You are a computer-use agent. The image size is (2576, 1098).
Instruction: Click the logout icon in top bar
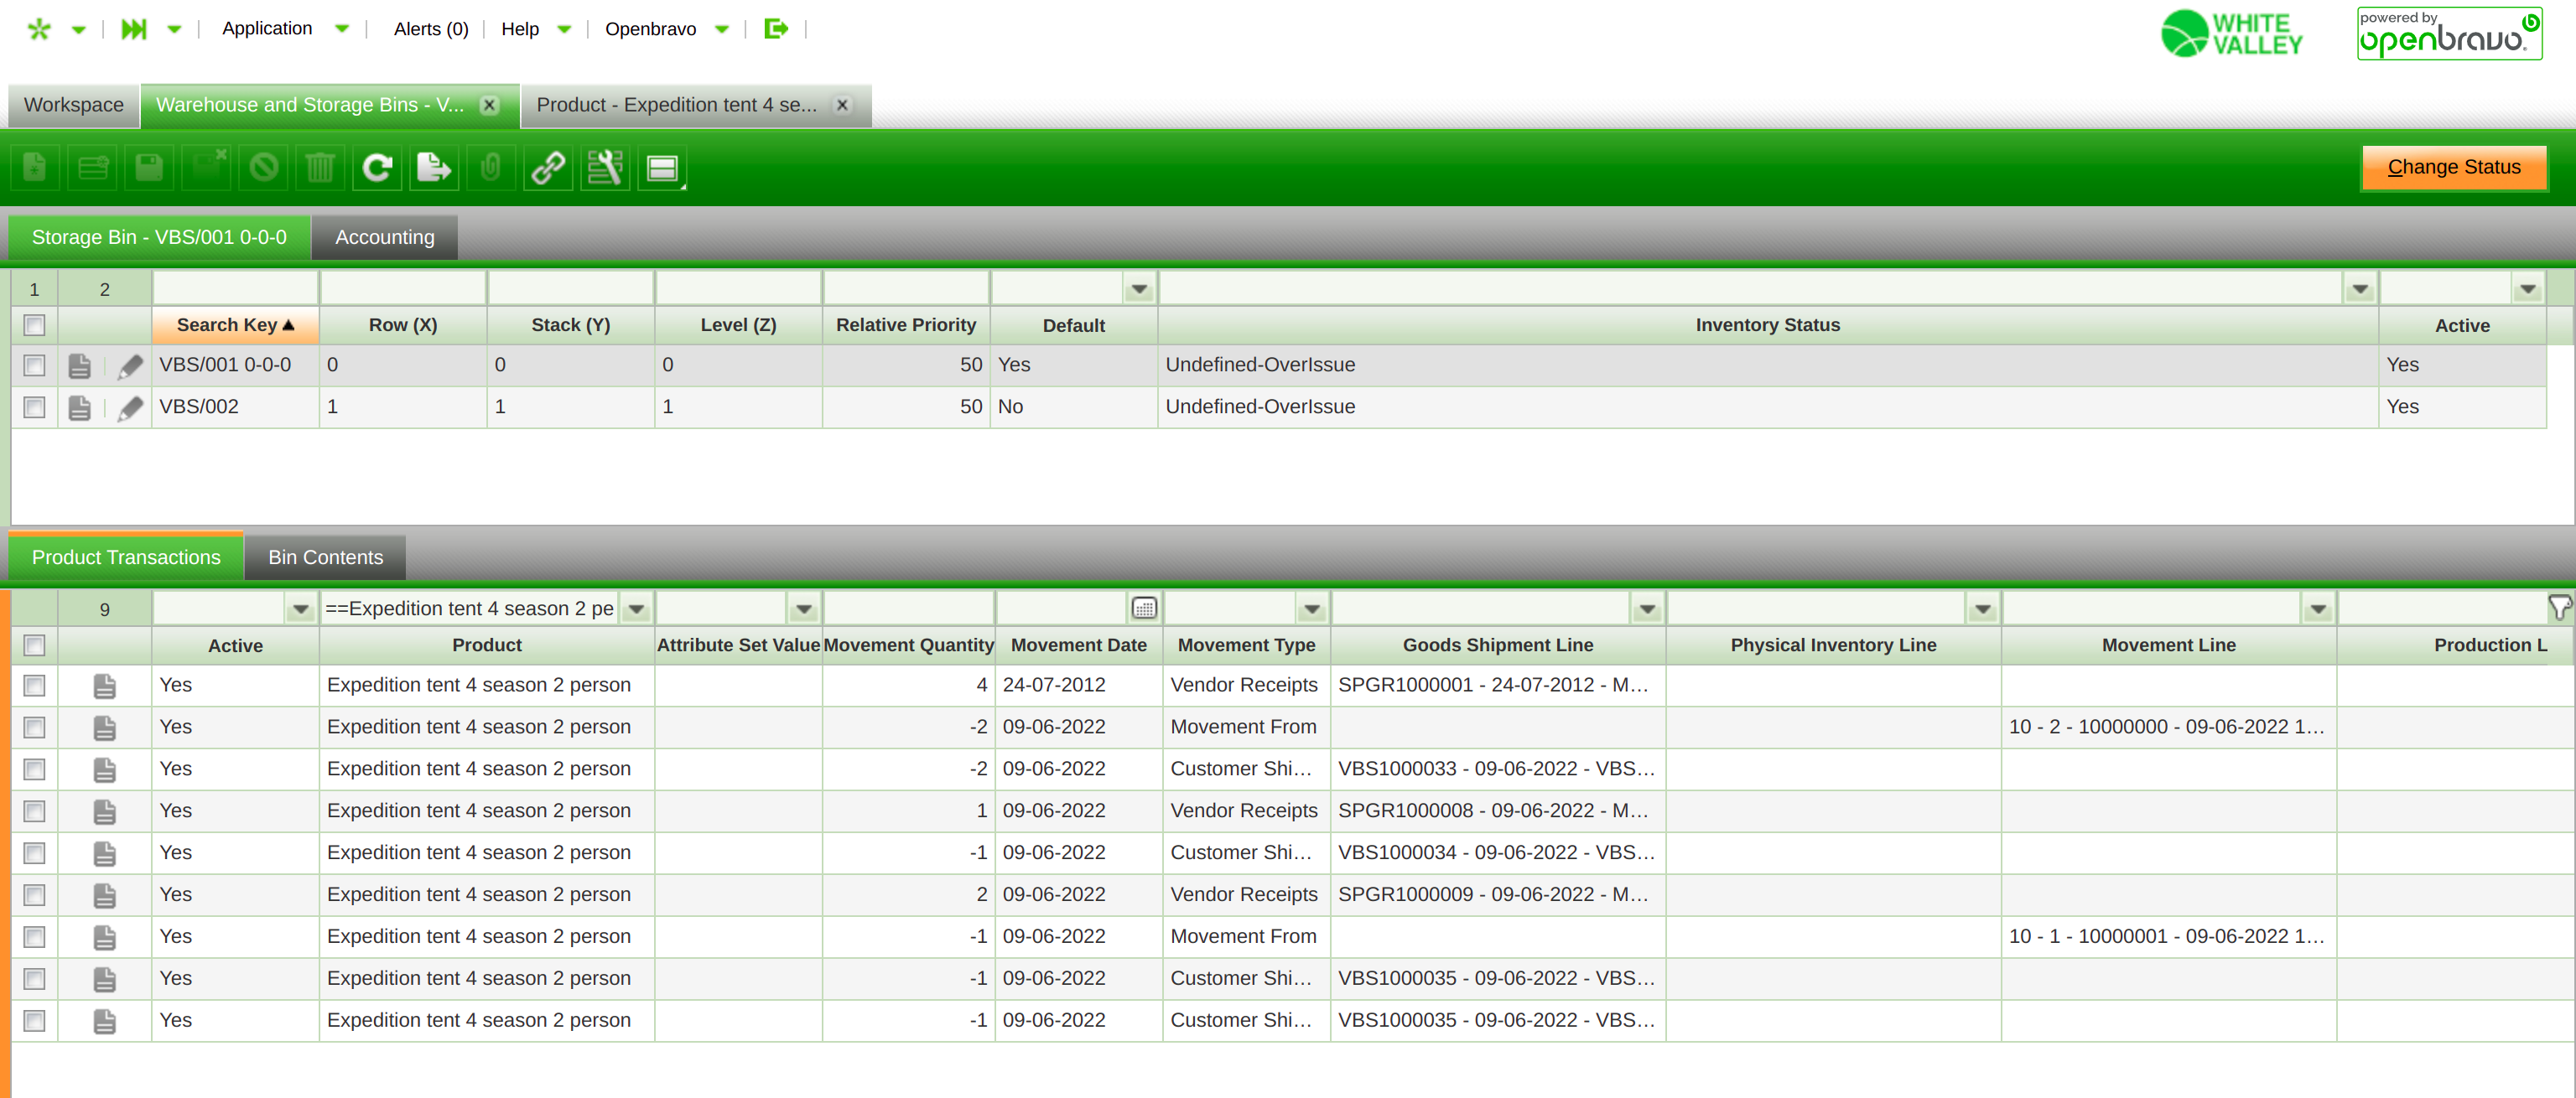(x=776, y=29)
